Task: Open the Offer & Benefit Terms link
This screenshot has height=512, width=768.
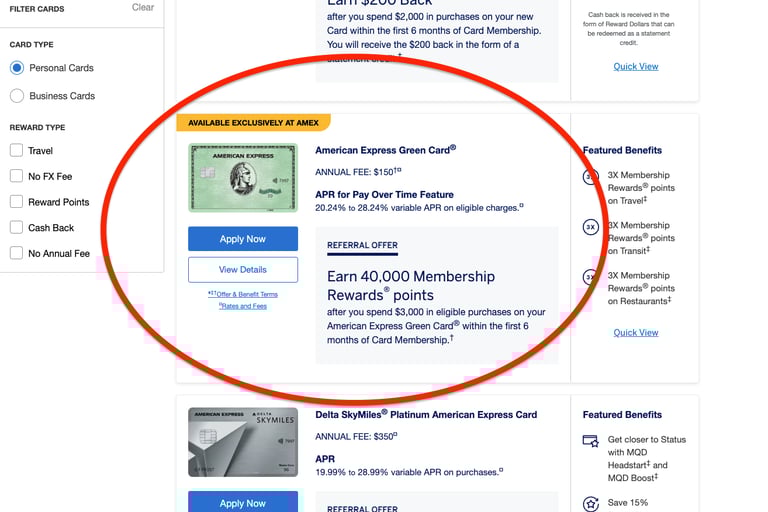Action: point(243,294)
